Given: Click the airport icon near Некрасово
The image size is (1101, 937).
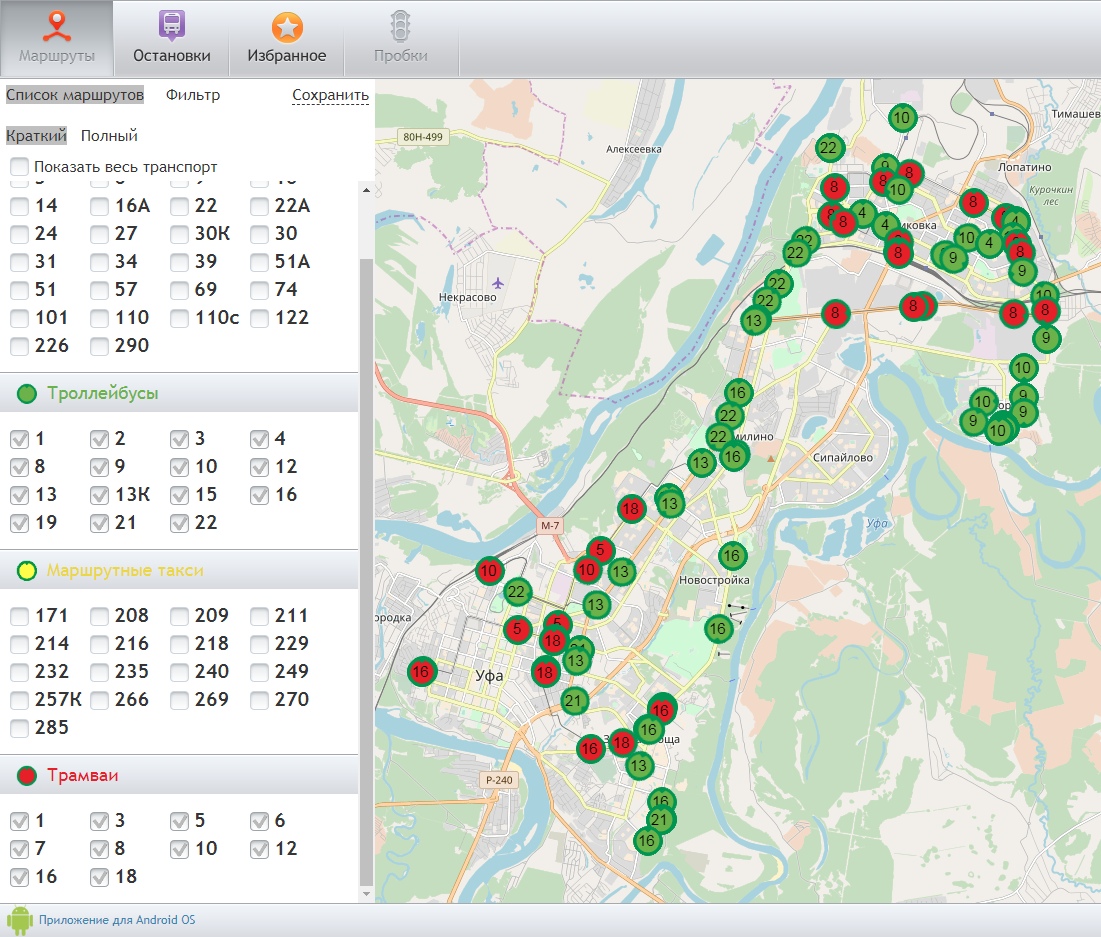Looking at the screenshot, I should (499, 284).
